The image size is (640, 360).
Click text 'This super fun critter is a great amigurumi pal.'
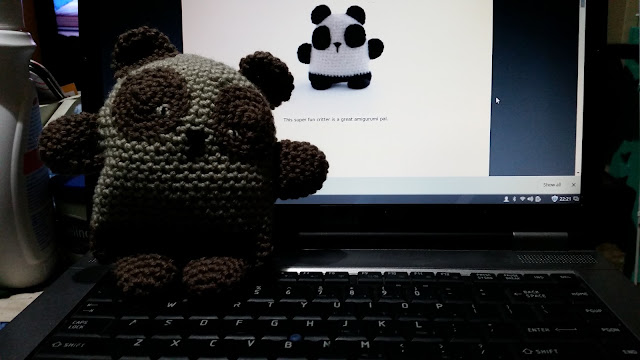[x=336, y=119]
